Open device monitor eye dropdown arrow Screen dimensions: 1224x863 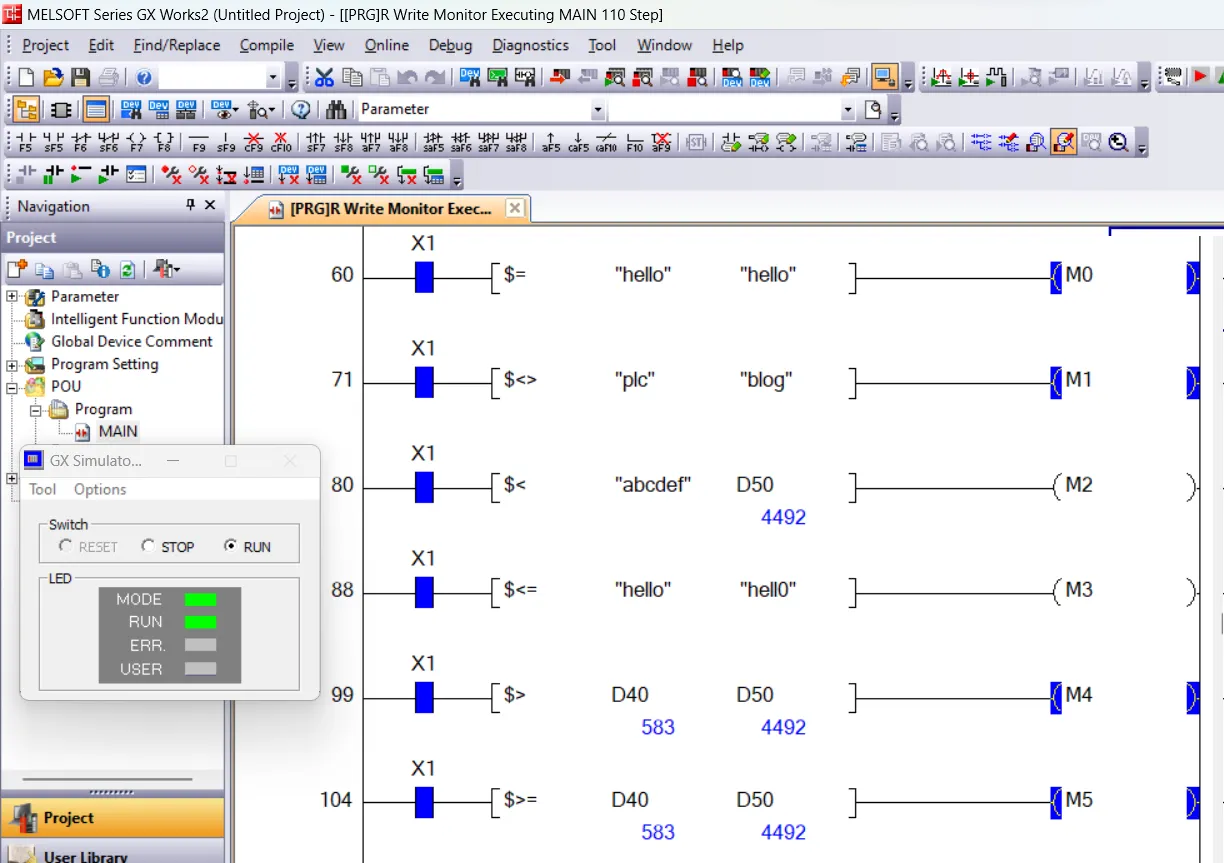pyautogui.click(x=235, y=110)
